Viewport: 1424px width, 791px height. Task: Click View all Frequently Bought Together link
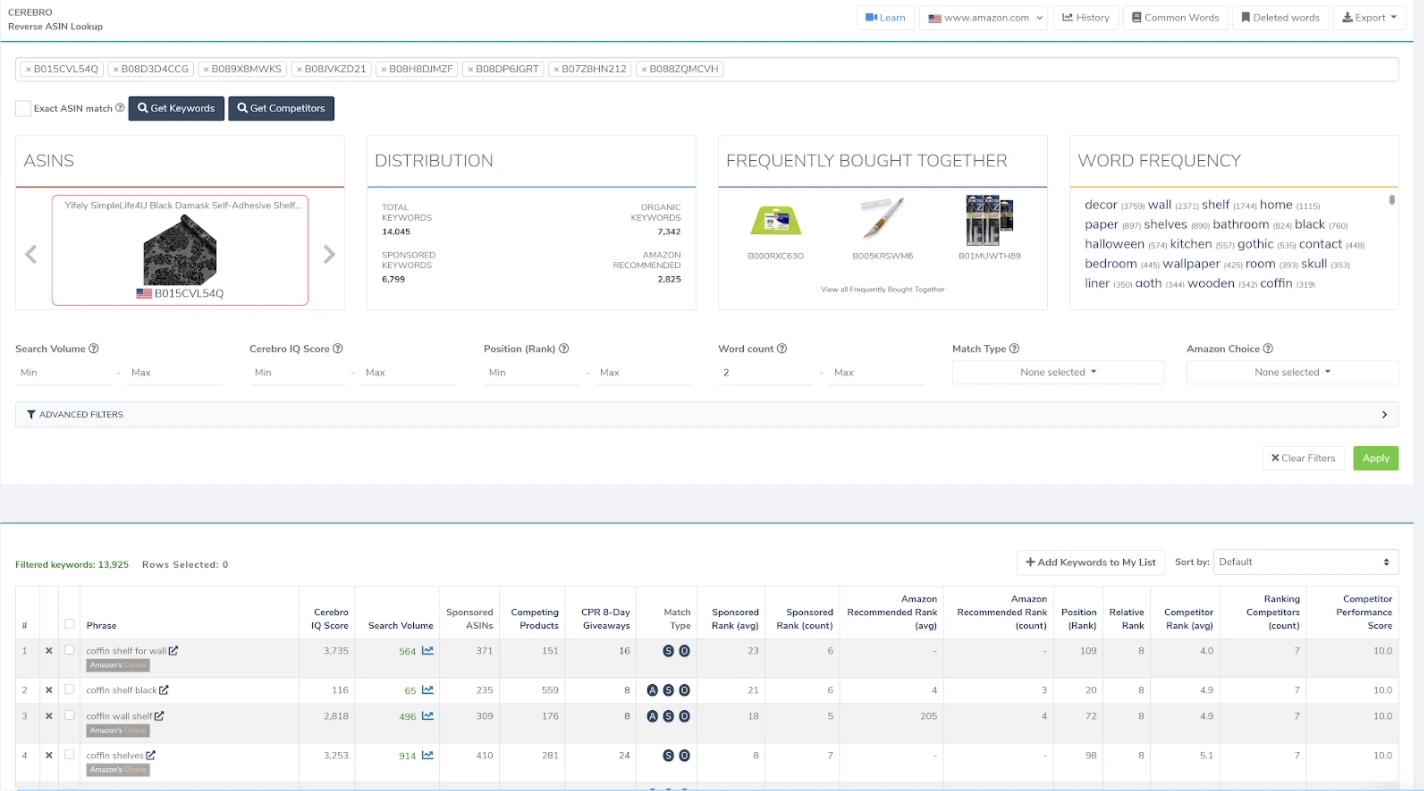882,289
